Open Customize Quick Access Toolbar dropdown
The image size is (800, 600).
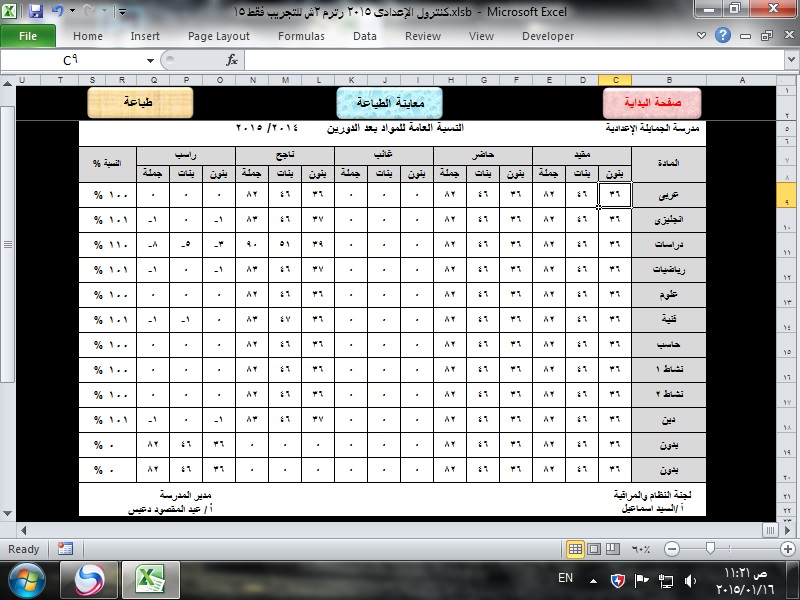[122, 14]
